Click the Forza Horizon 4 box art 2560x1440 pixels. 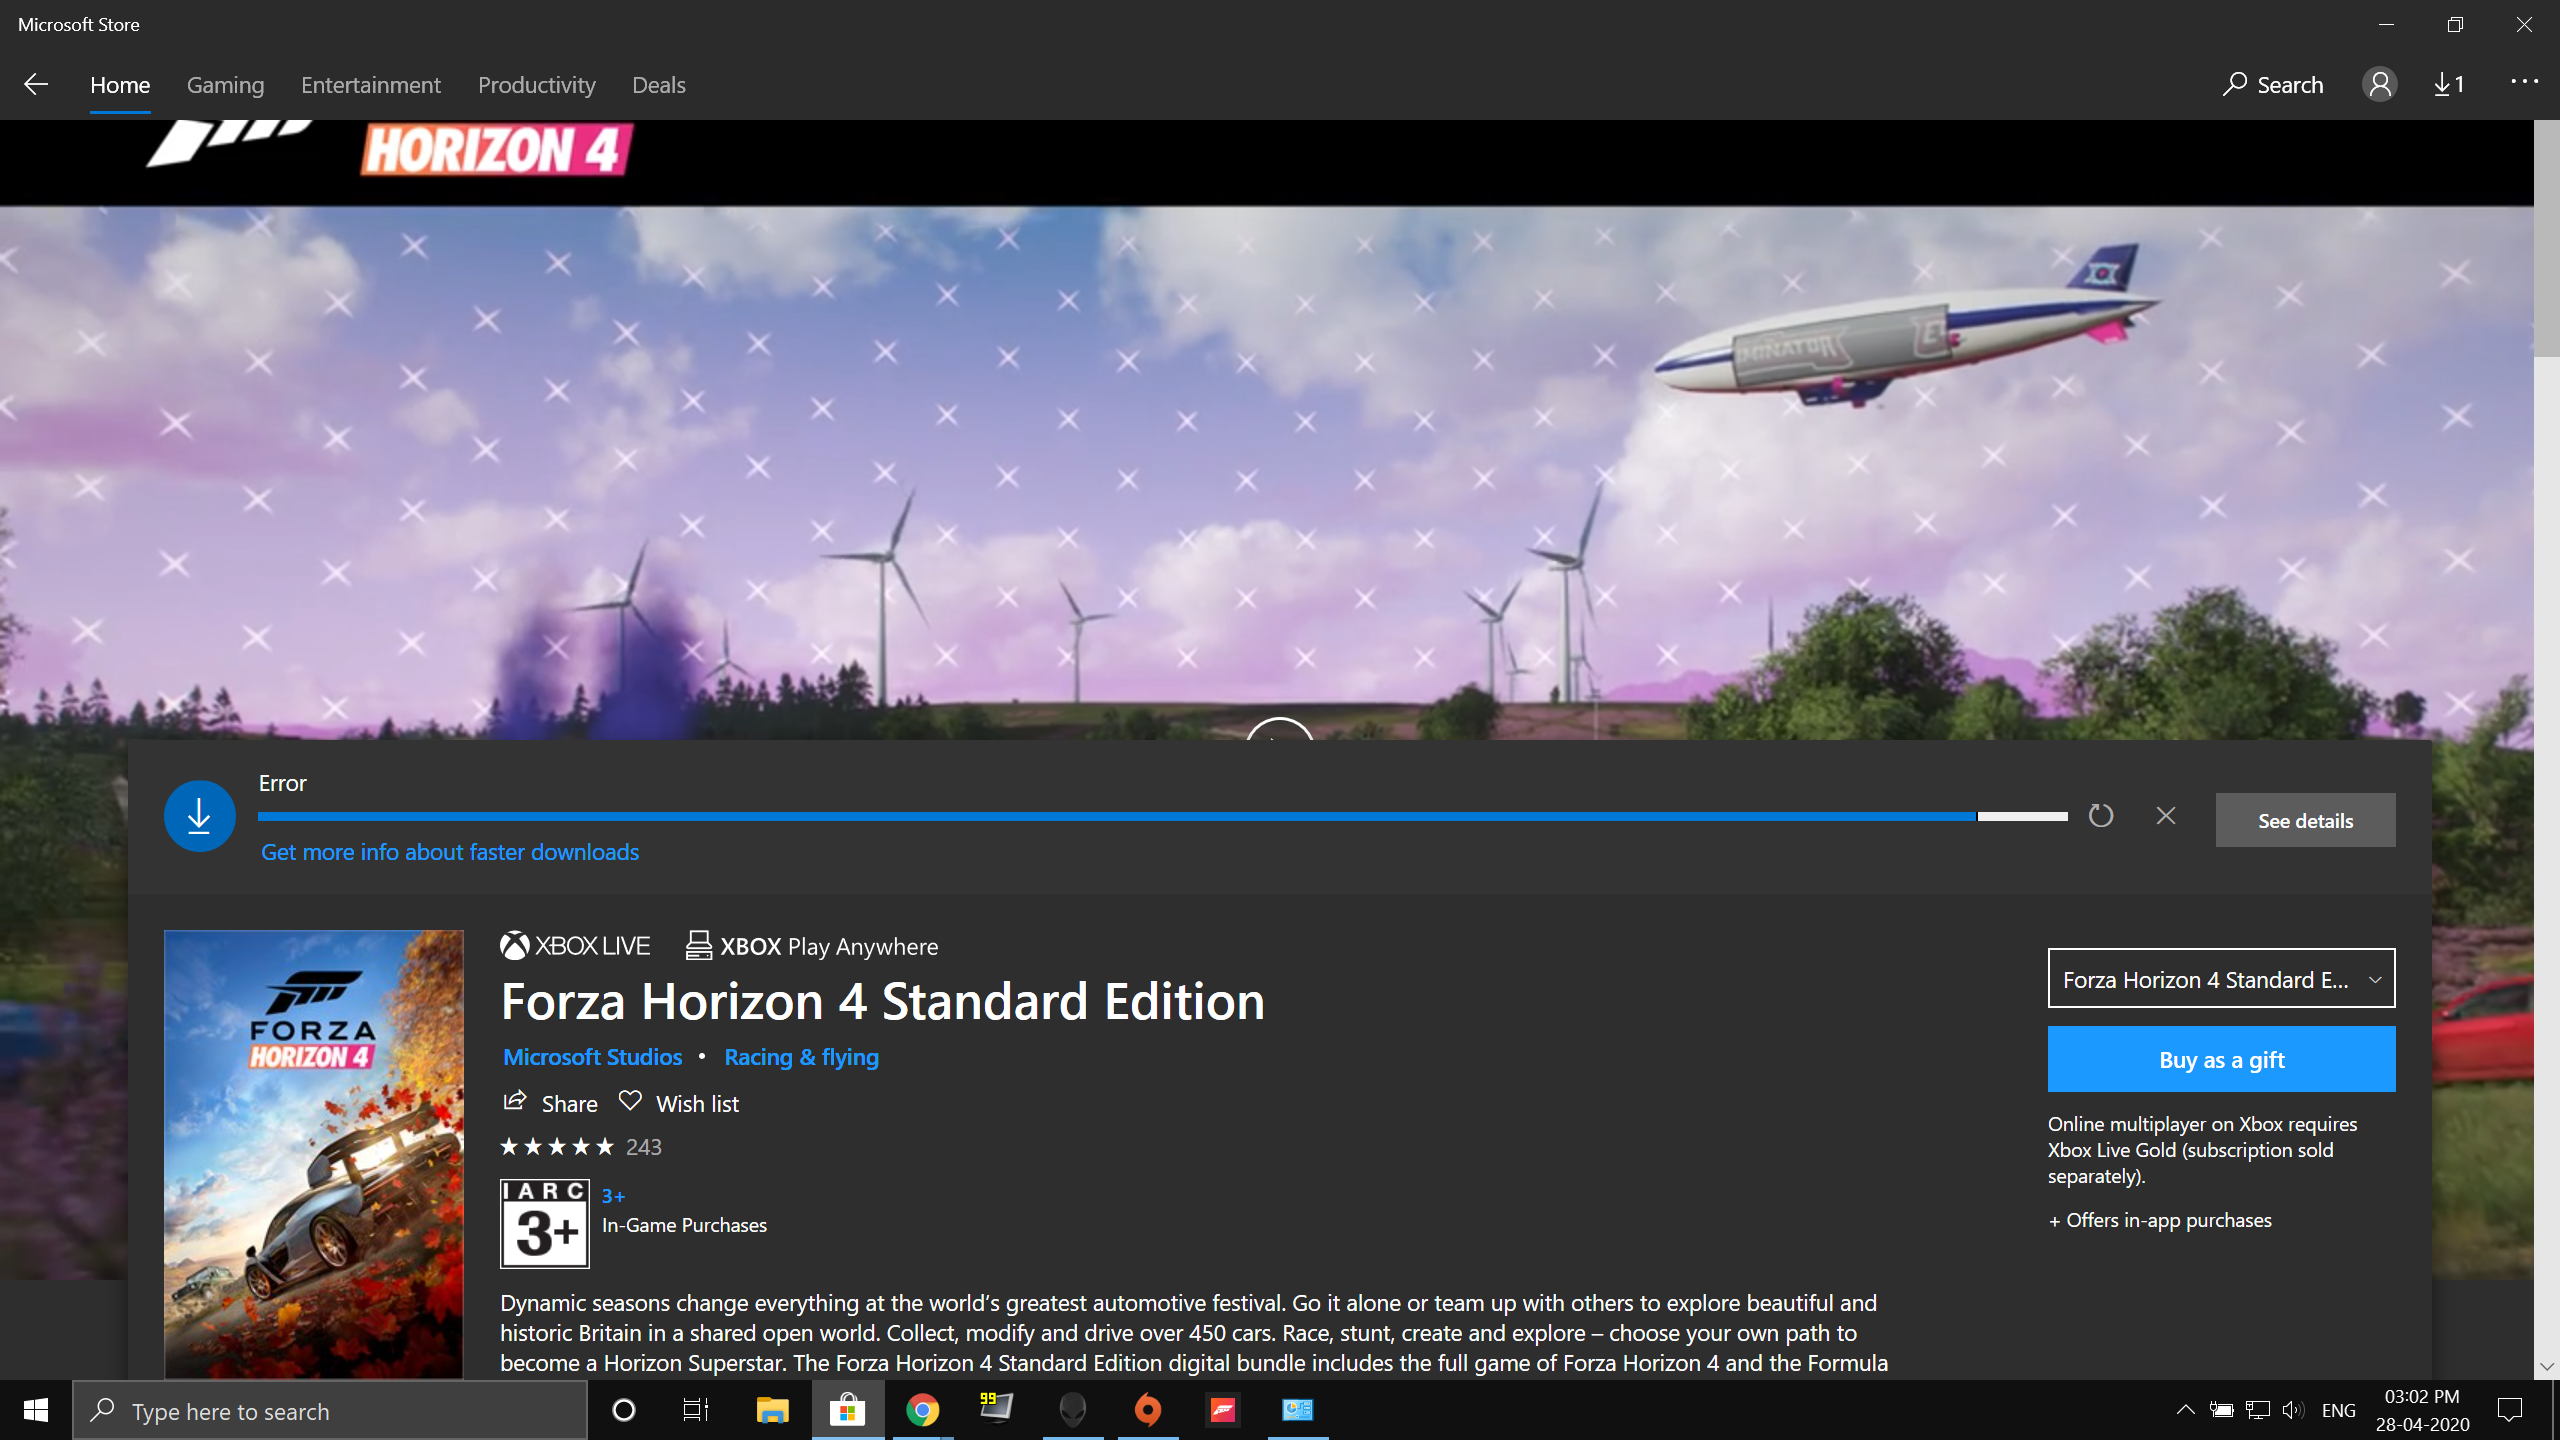point(314,1155)
